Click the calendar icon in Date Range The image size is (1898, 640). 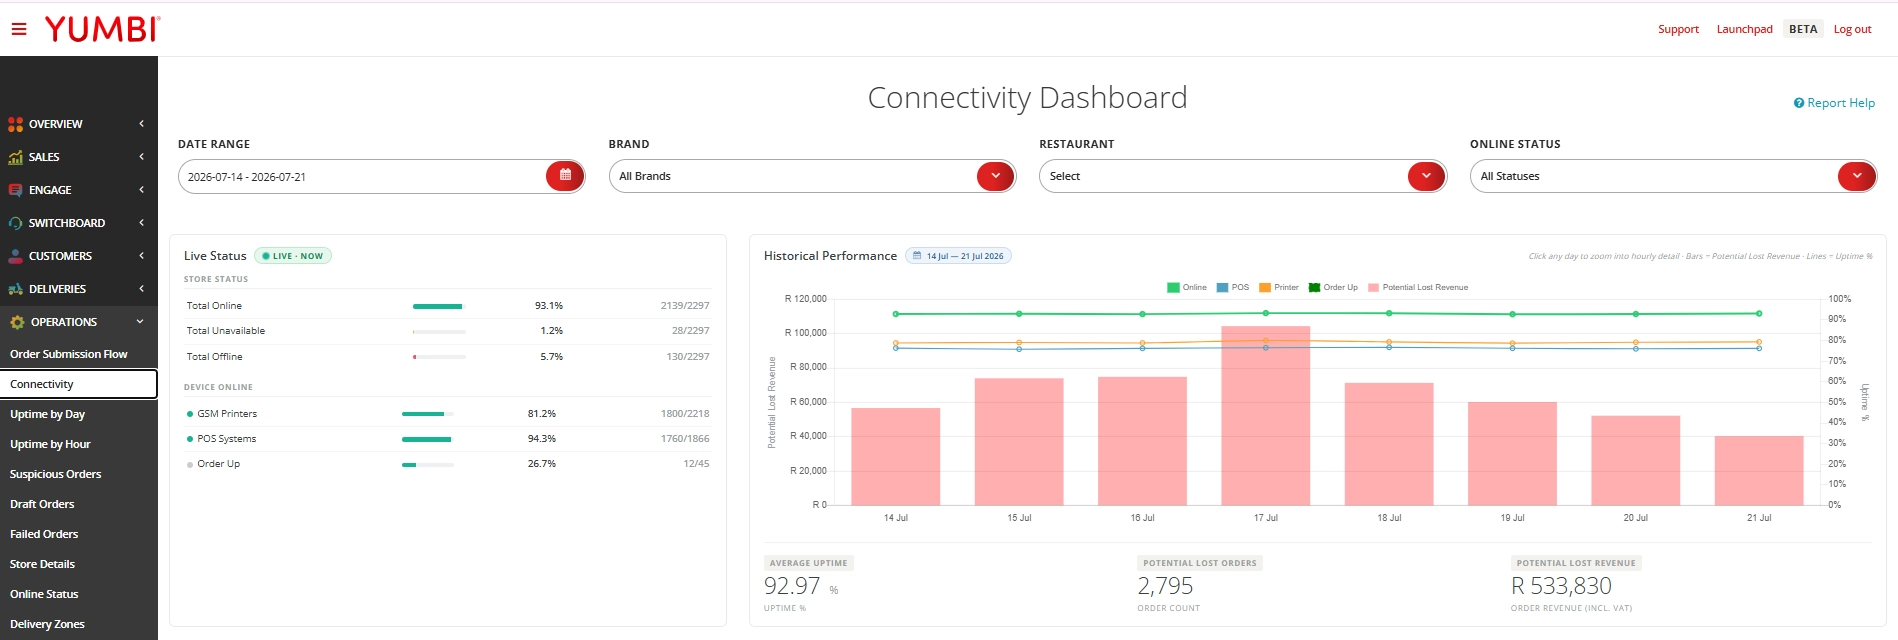tap(565, 176)
